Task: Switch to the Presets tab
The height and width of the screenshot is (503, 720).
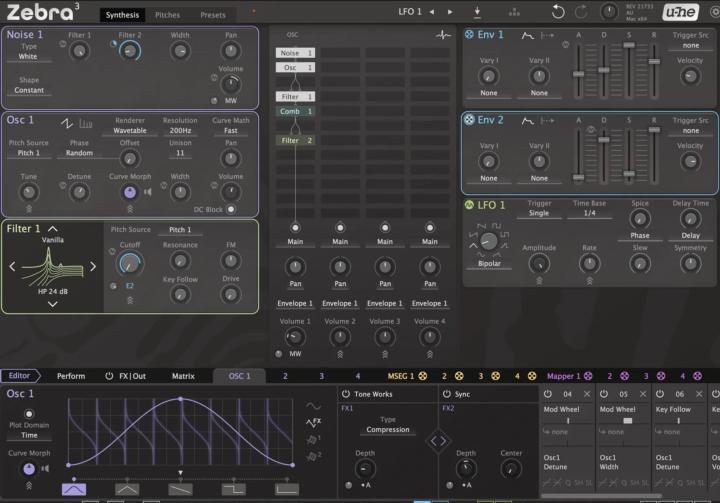Action: pyautogui.click(x=213, y=15)
